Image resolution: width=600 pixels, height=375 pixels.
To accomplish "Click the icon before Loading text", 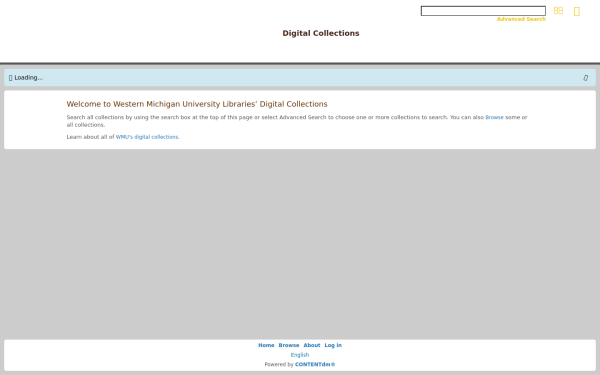I will pos(10,78).
